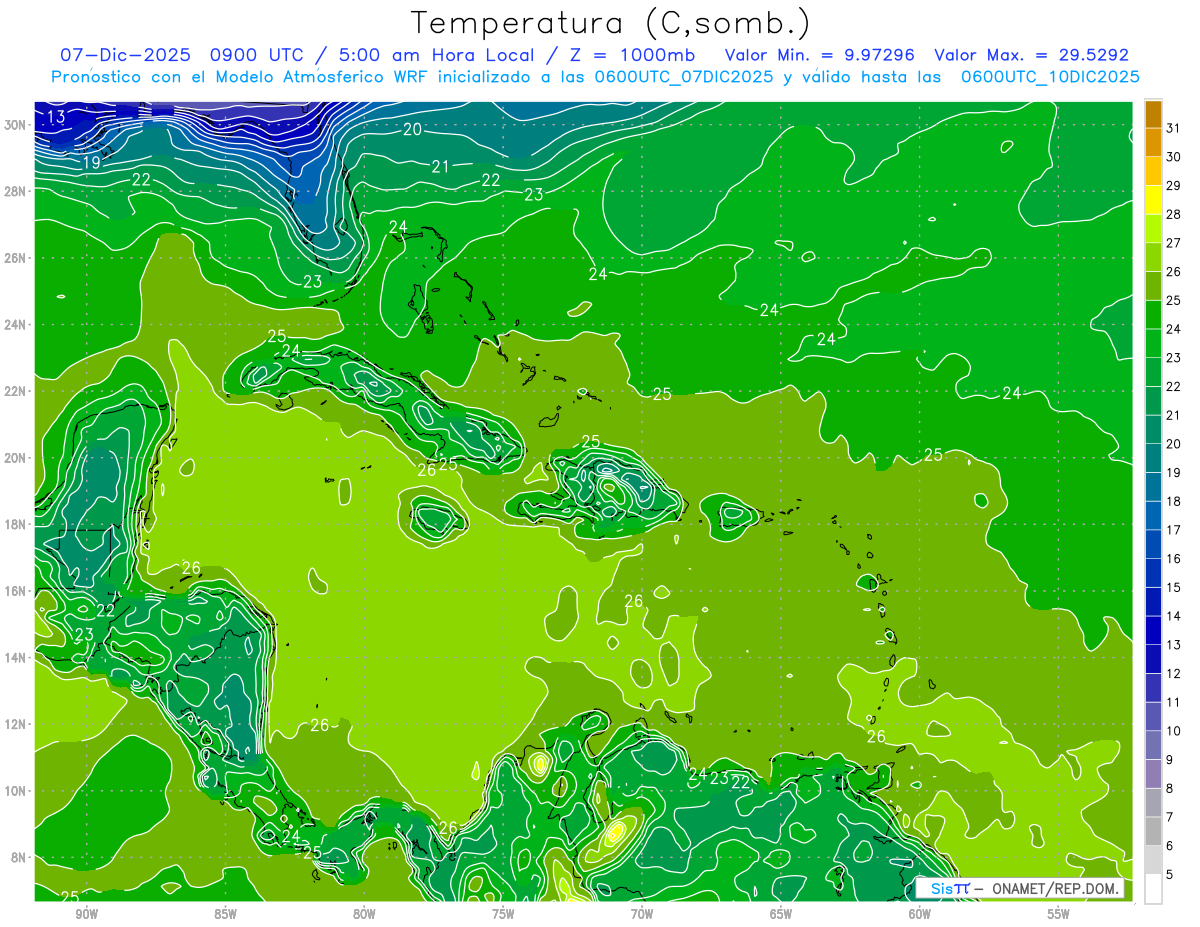Click the 5:00 am Hora Local text
1200x927 pixels.
point(439,55)
